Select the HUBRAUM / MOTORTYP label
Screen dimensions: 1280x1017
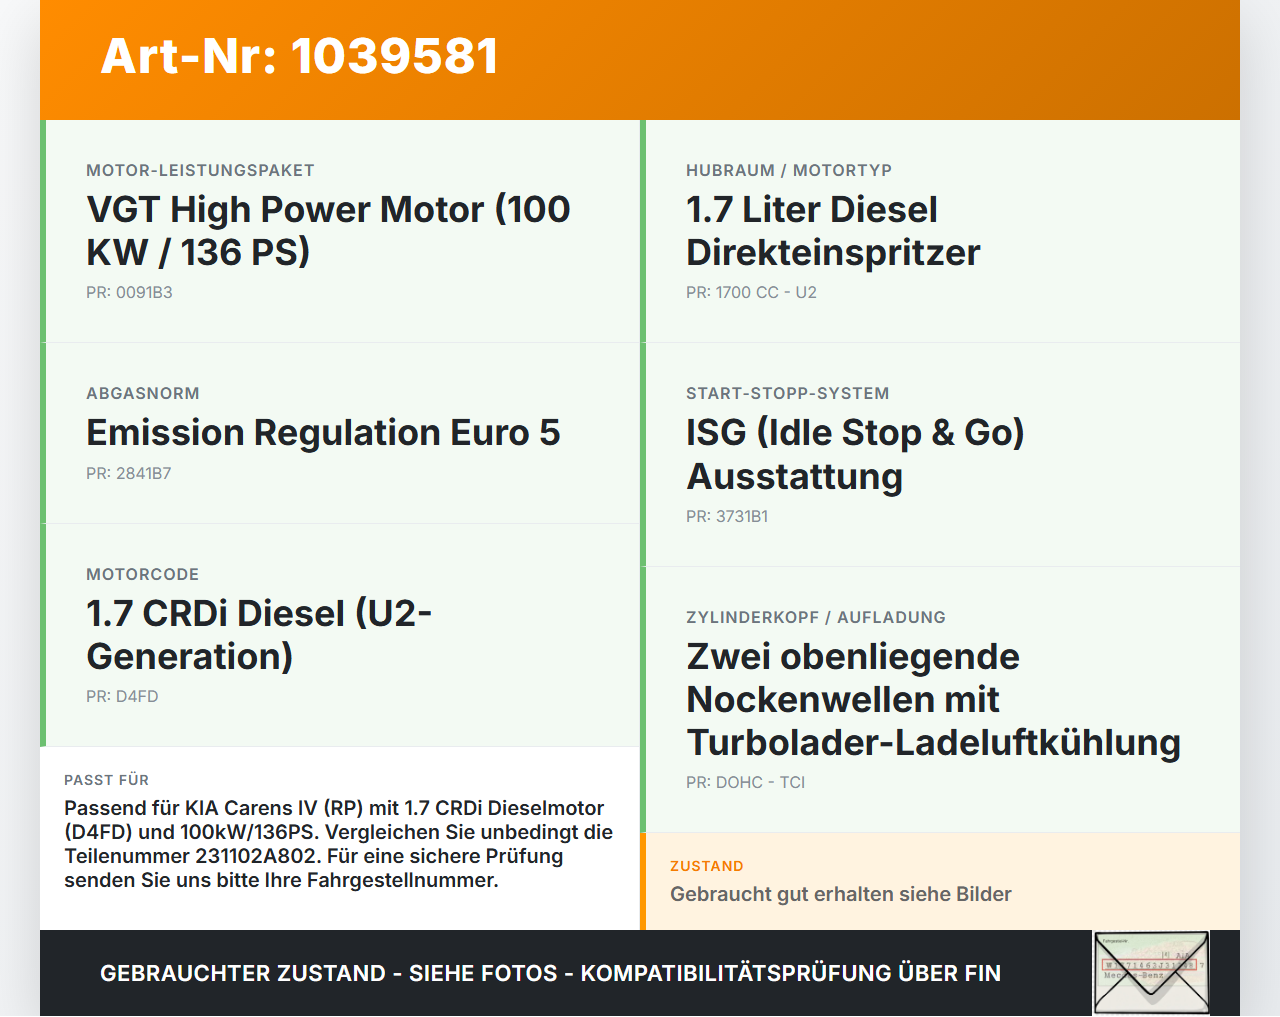pyautogui.click(x=789, y=171)
